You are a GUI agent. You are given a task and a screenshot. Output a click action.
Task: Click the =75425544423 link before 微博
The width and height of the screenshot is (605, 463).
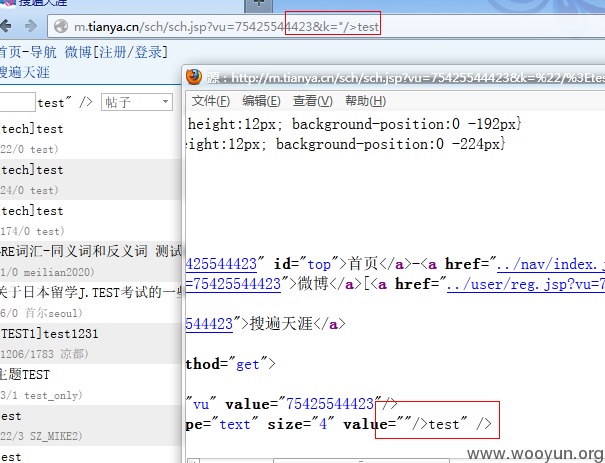click(233, 285)
